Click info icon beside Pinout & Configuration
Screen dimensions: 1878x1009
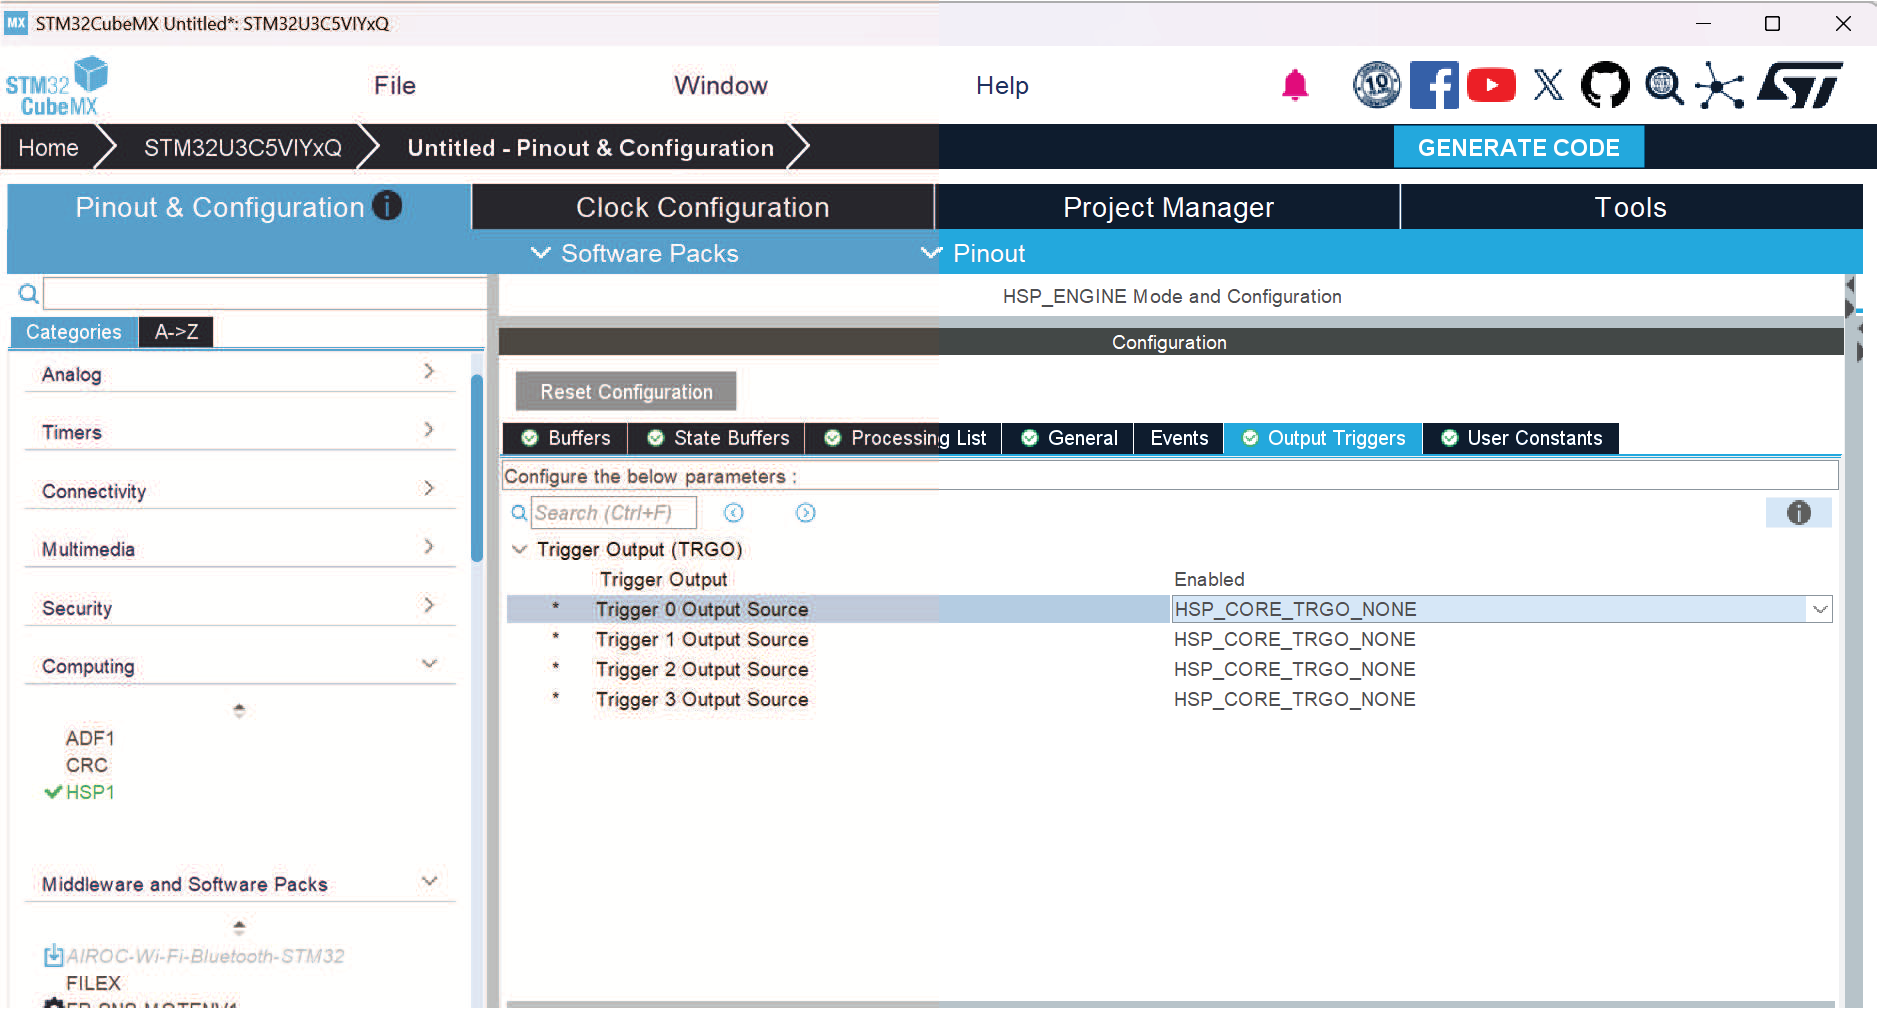[x=387, y=205]
